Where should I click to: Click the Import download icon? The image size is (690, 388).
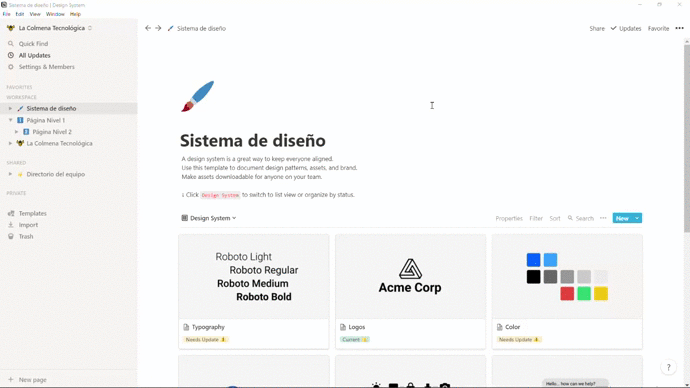(11, 225)
